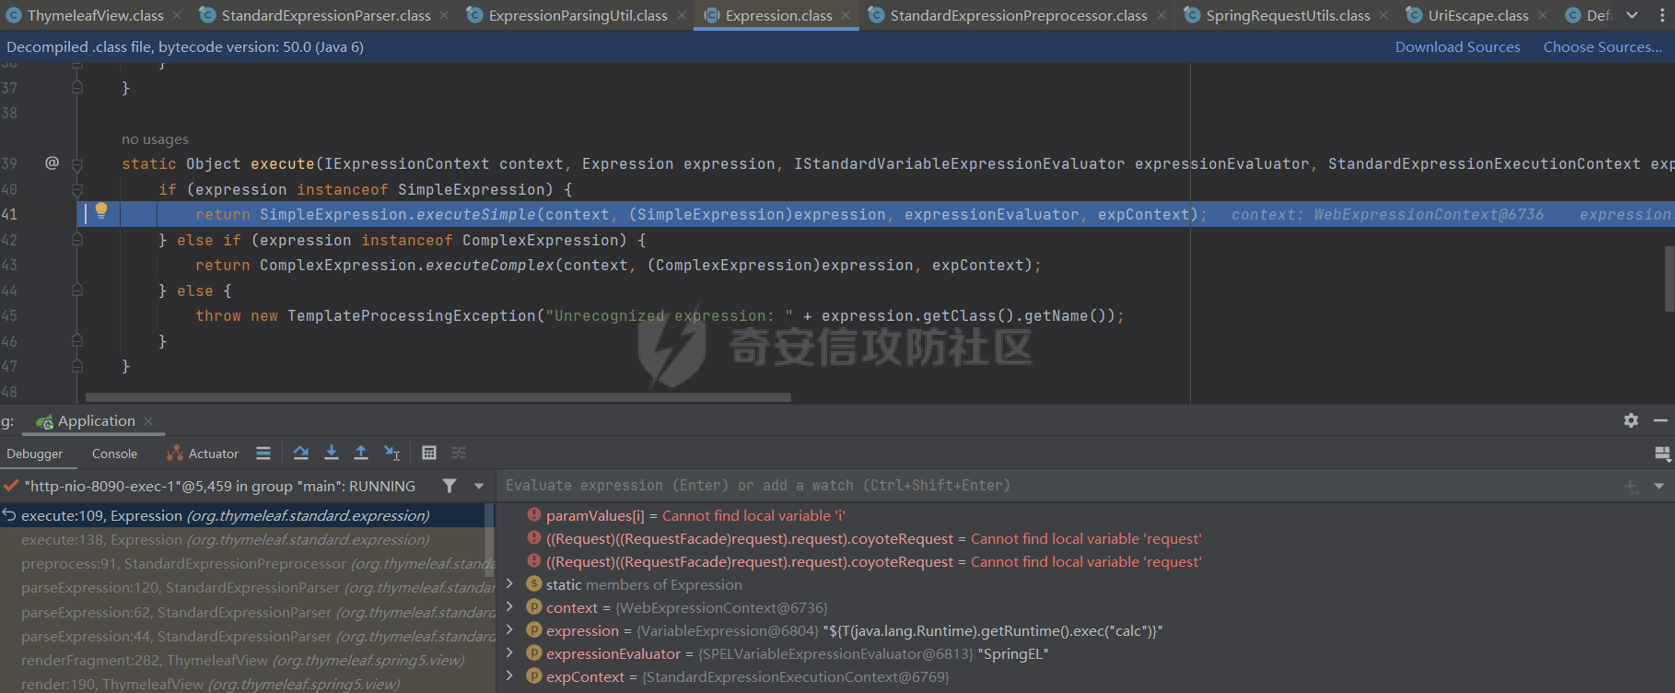
Task: Switch to the StandardExpressionParser.class tab
Action: click(x=325, y=15)
